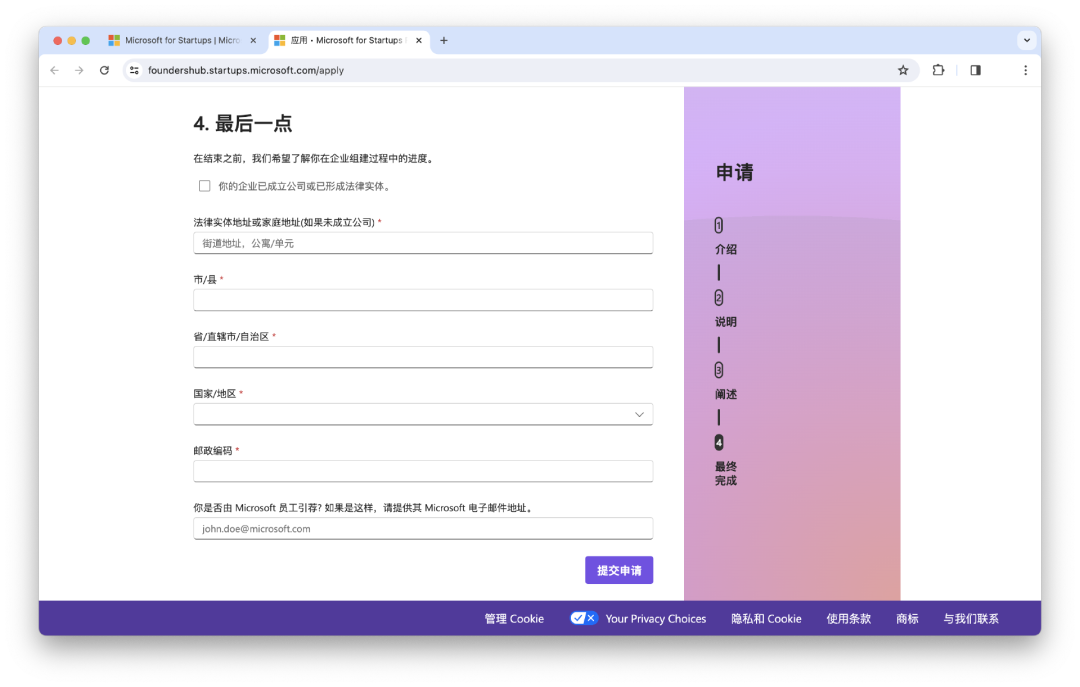The image size is (1080, 687).
Task: Click the address bar URL
Action: point(246,70)
